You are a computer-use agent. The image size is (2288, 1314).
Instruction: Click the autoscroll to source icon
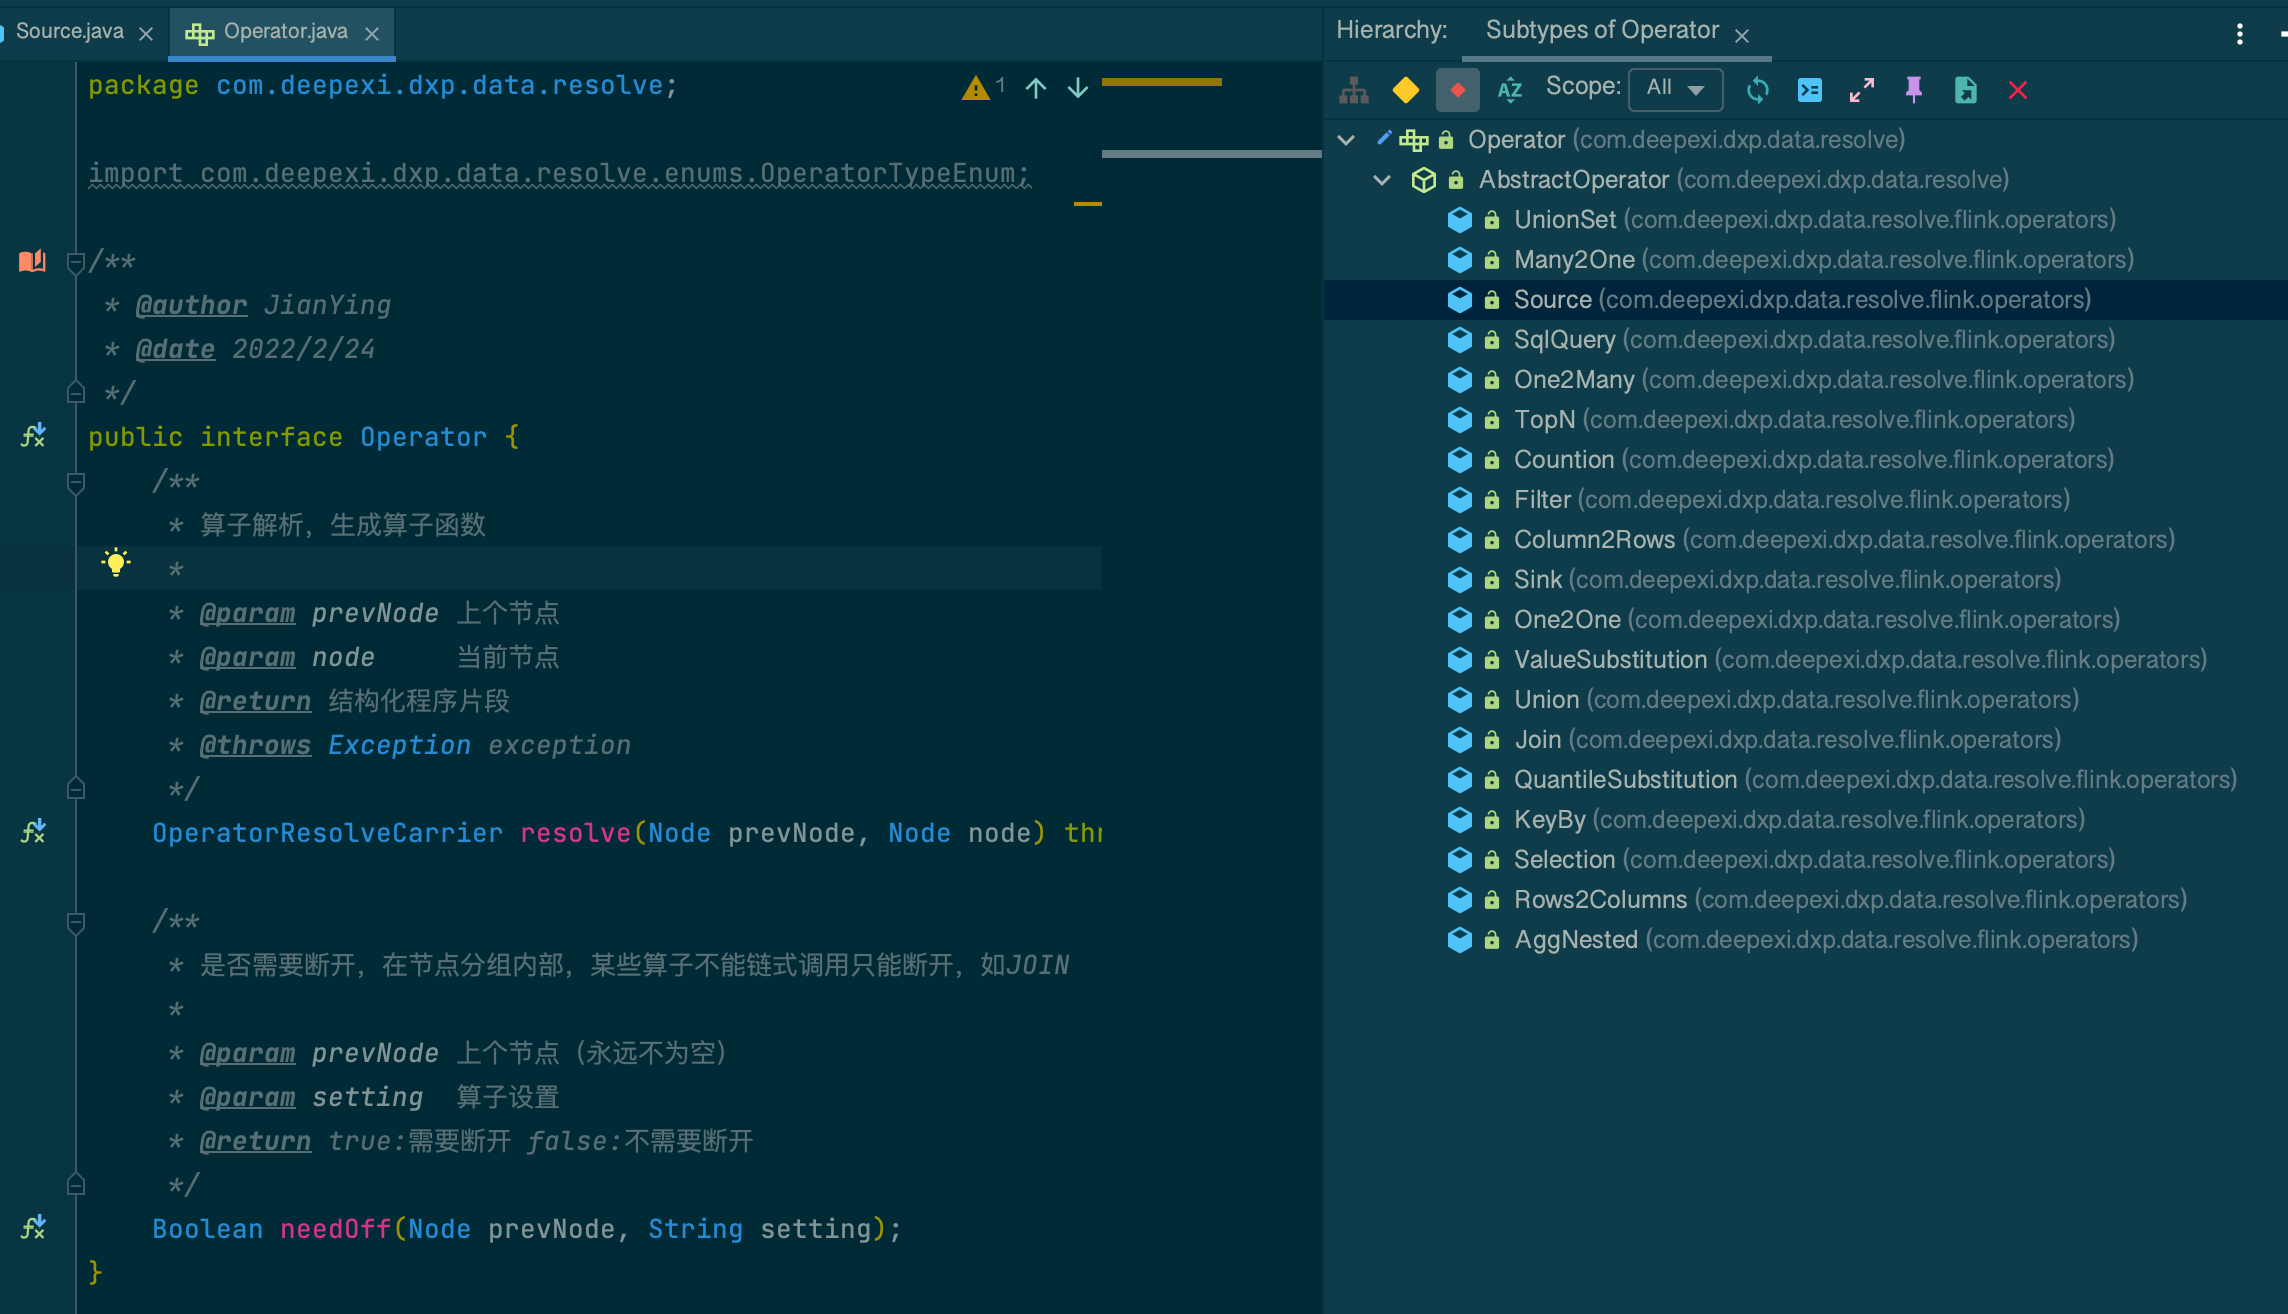tap(1810, 90)
